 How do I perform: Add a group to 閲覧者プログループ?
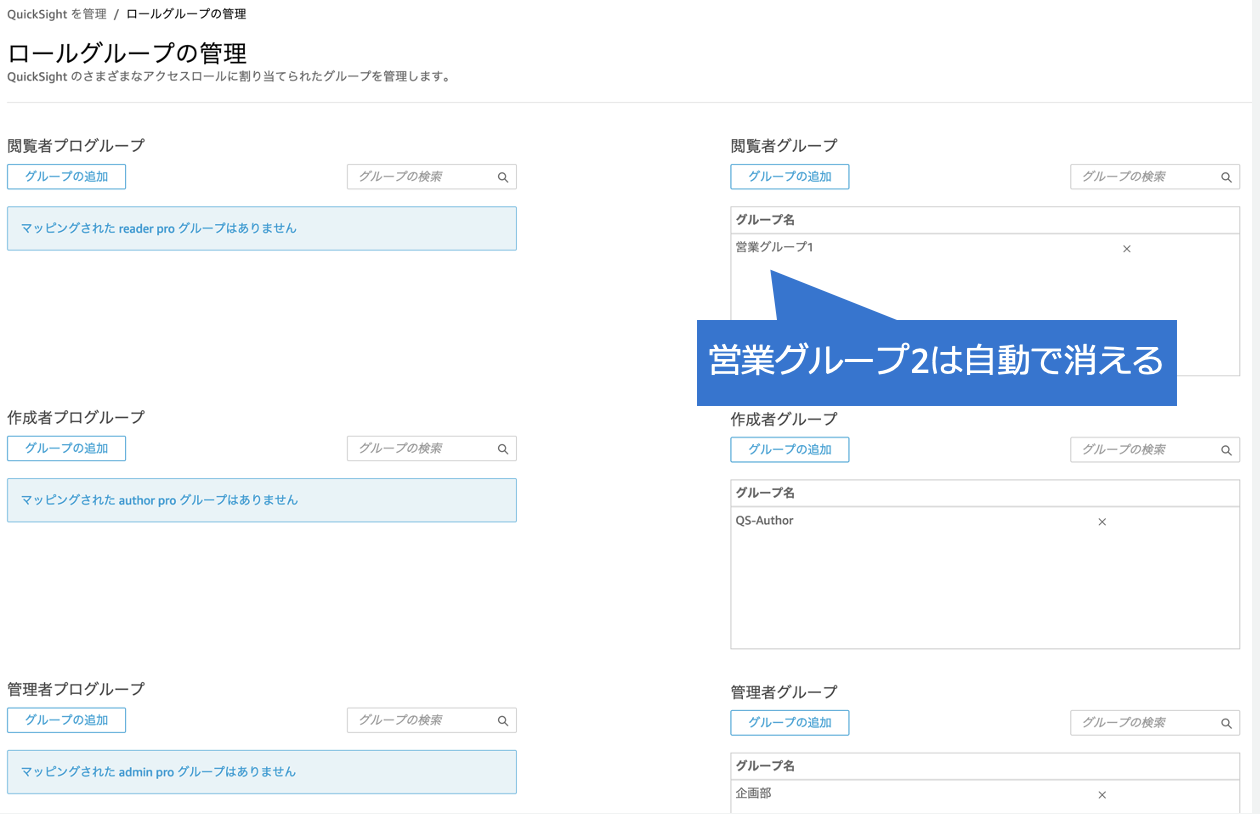(x=66, y=177)
